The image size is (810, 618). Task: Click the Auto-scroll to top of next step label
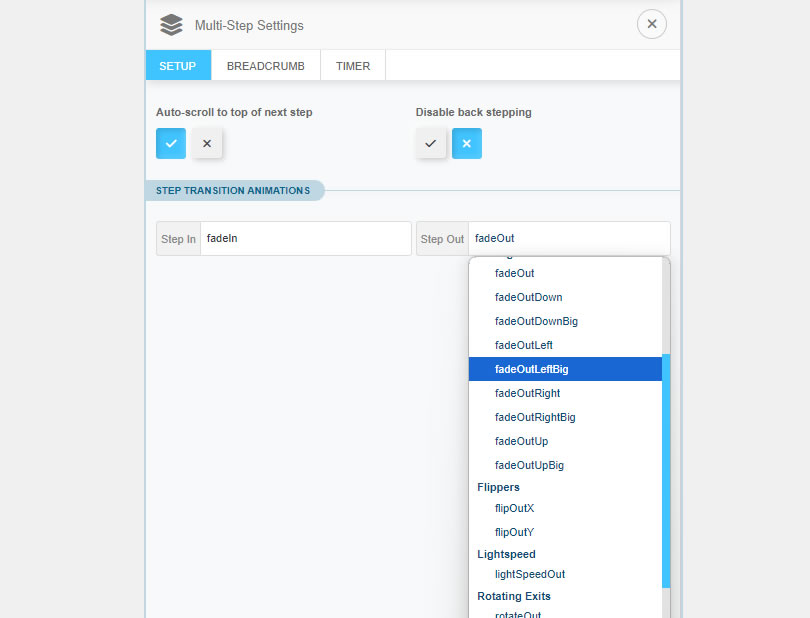234,112
